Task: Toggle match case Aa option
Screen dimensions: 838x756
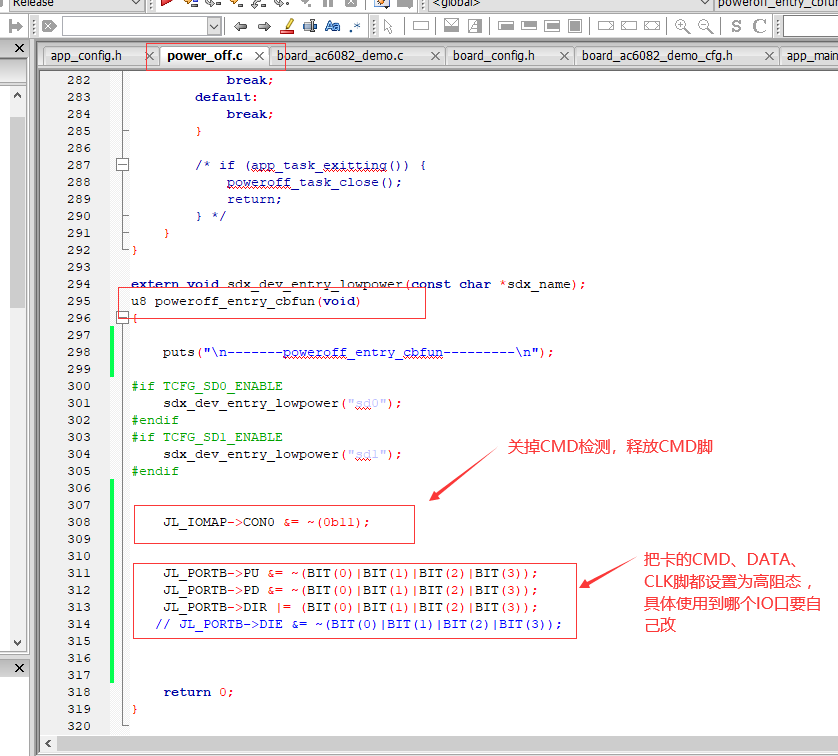Action: tap(332, 26)
